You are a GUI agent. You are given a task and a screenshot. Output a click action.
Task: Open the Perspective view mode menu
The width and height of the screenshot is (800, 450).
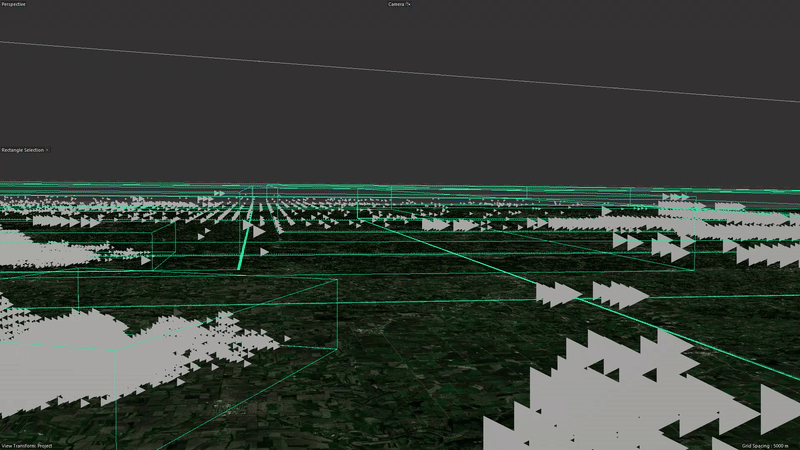pyautogui.click(x=13, y=4)
